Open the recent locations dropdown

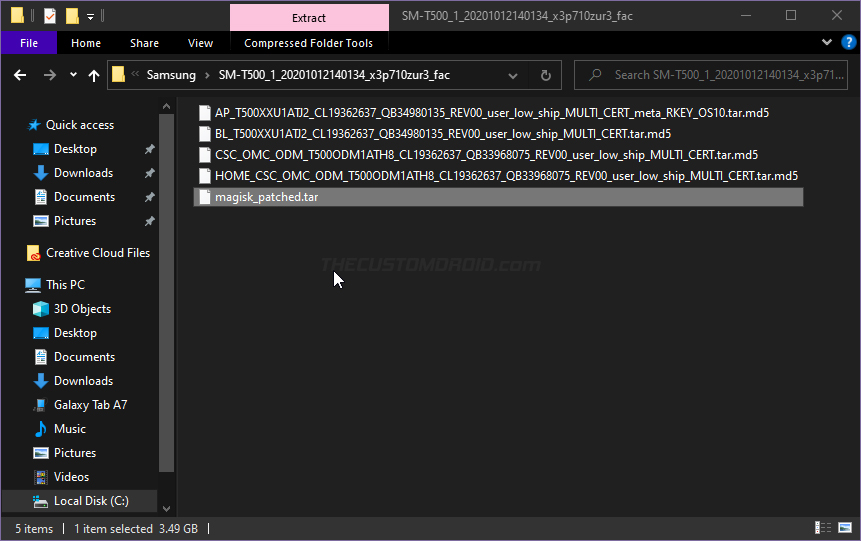point(73,75)
